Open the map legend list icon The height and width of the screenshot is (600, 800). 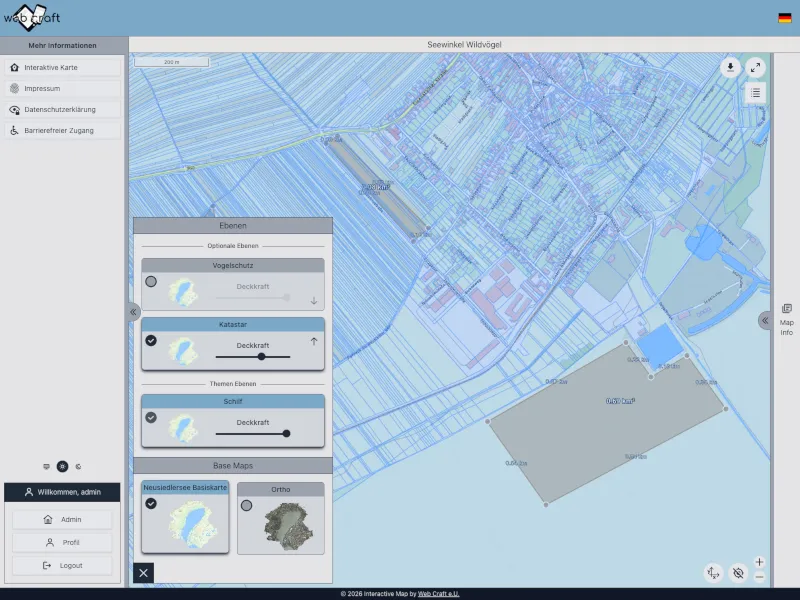pos(755,93)
